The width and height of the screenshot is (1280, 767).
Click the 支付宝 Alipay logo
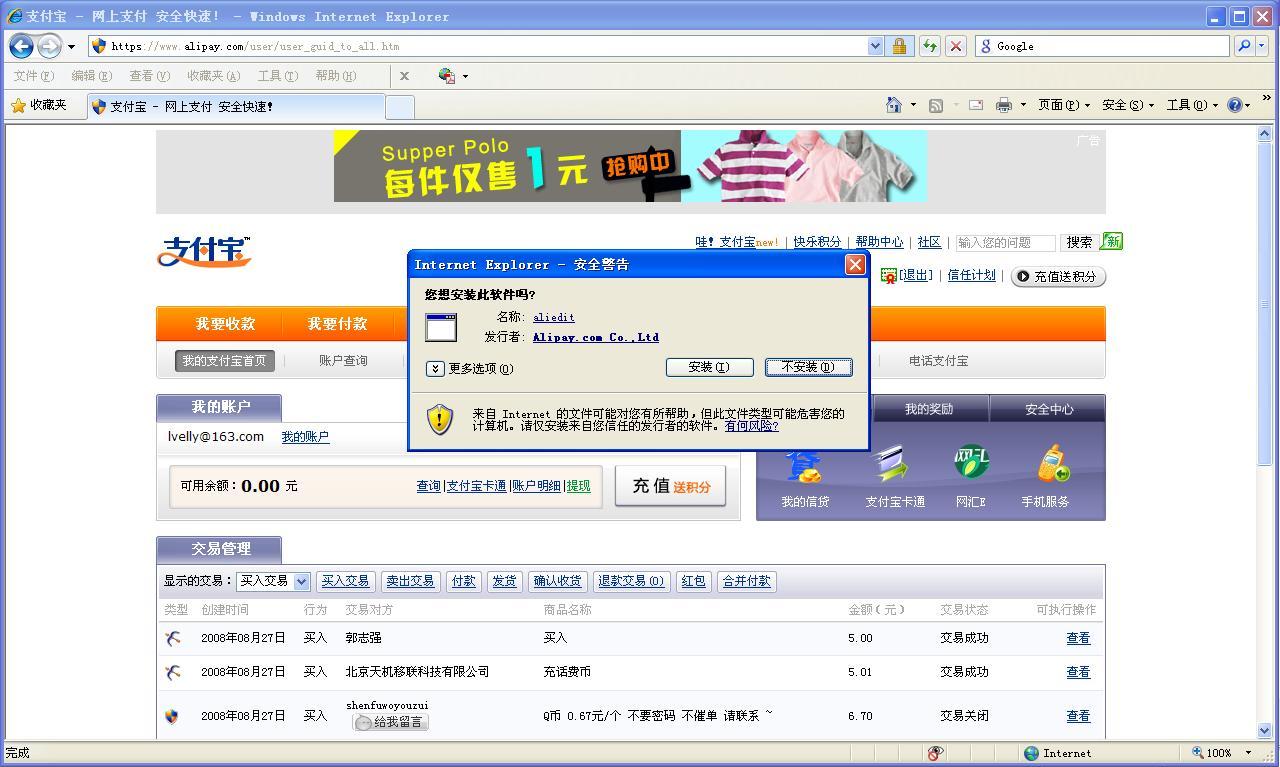click(204, 251)
